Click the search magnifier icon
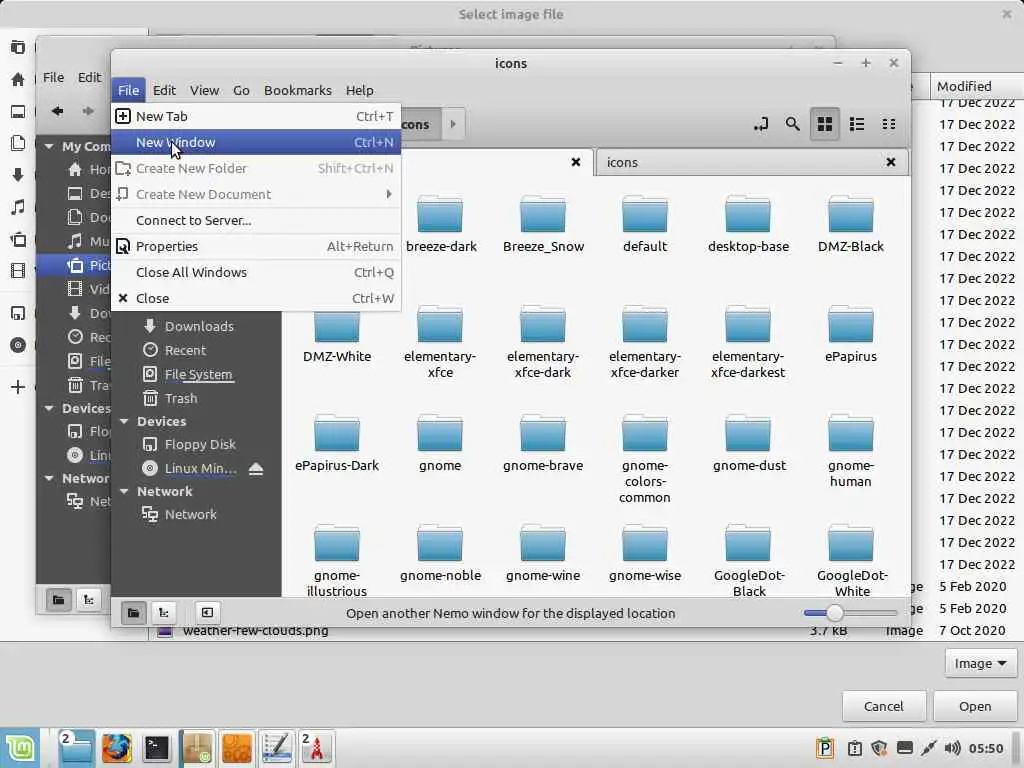This screenshot has height=768, width=1024. click(792, 124)
